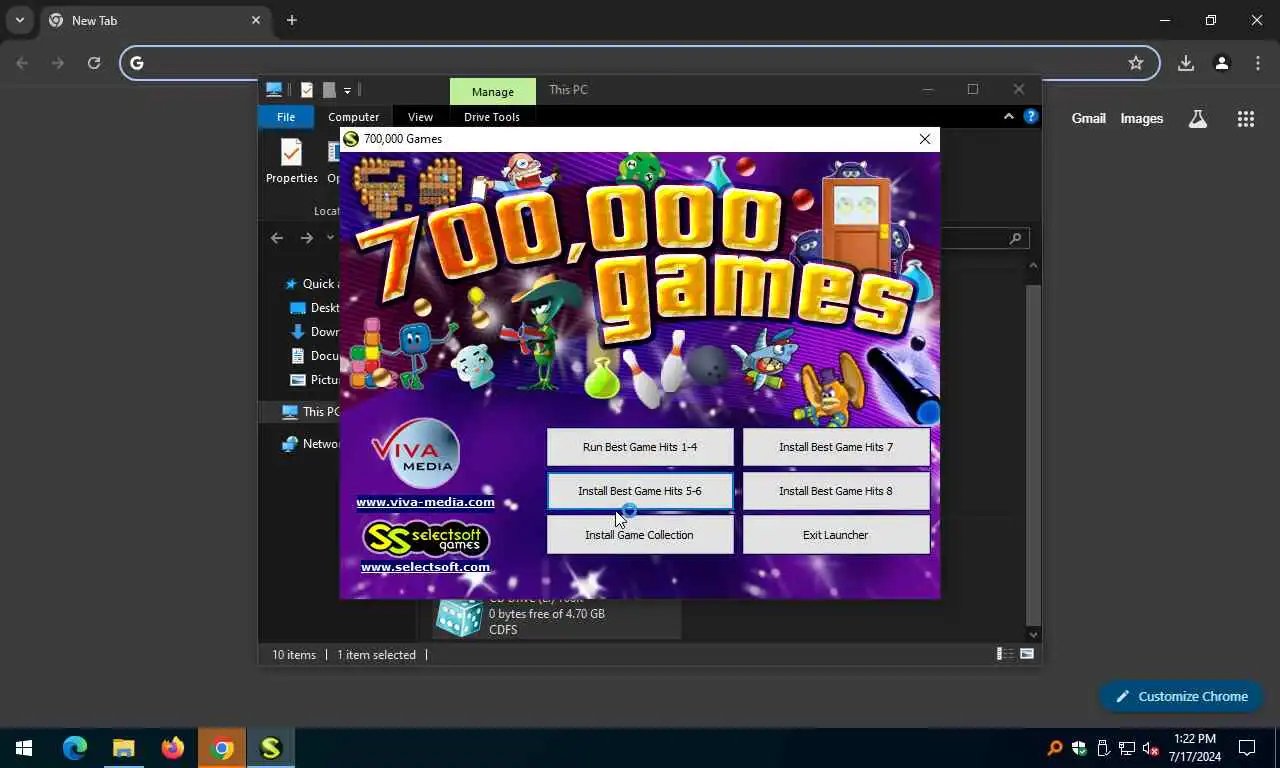Select the Manage contextual tab
The image size is (1280, 768).
493,91
